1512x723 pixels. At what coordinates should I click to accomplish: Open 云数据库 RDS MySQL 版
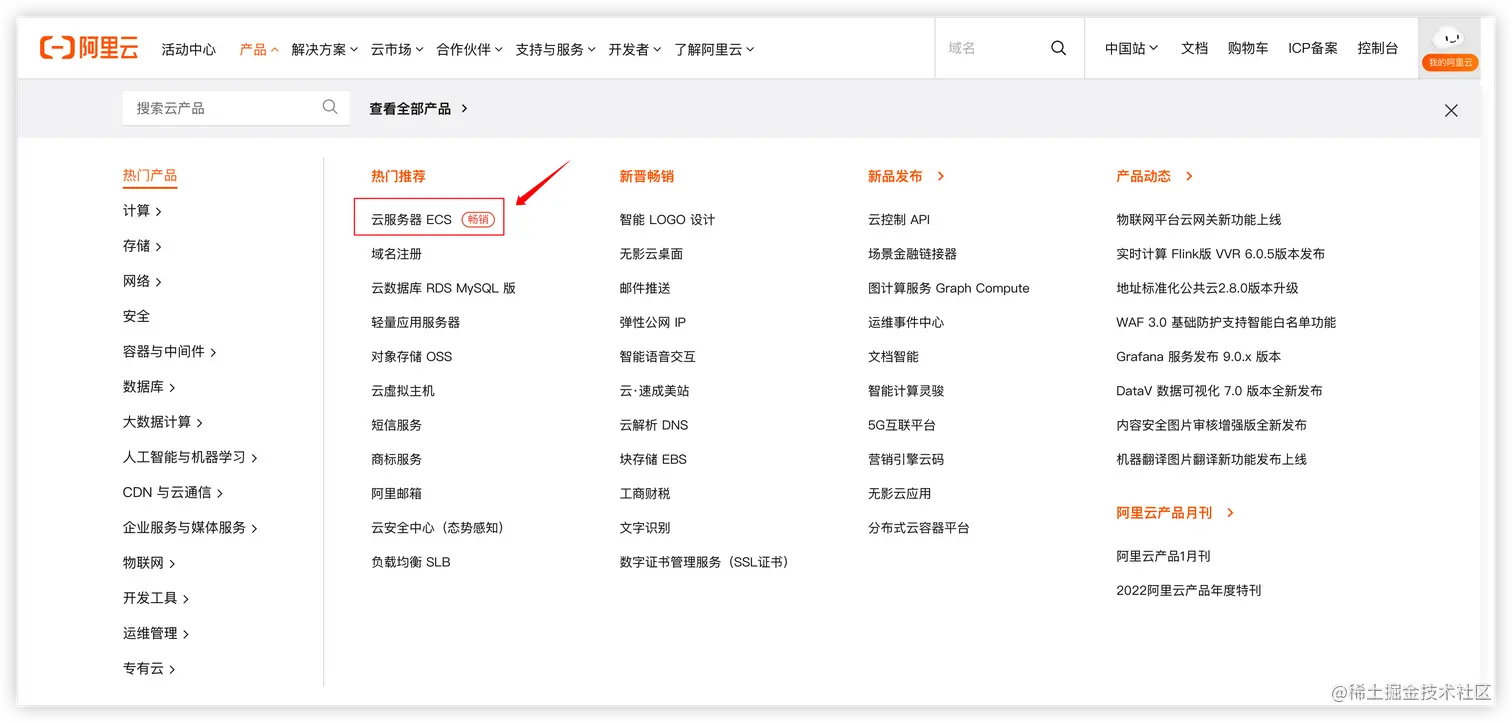click(x=443, y=288)
